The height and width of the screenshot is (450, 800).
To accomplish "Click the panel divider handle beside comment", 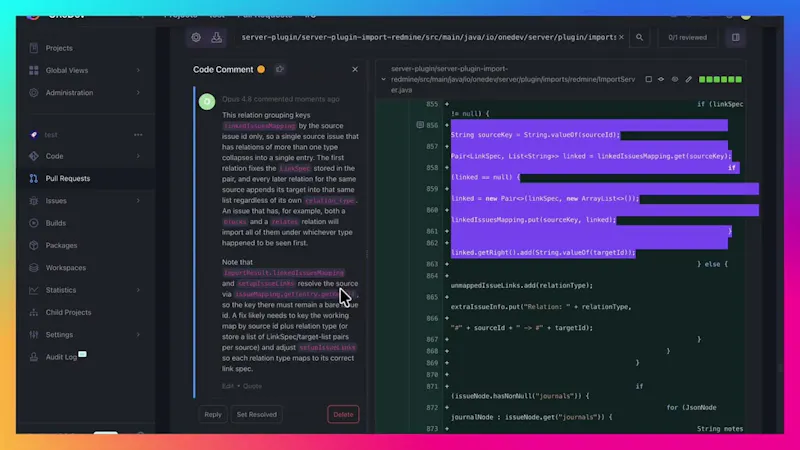I will (x=367, y=254).
